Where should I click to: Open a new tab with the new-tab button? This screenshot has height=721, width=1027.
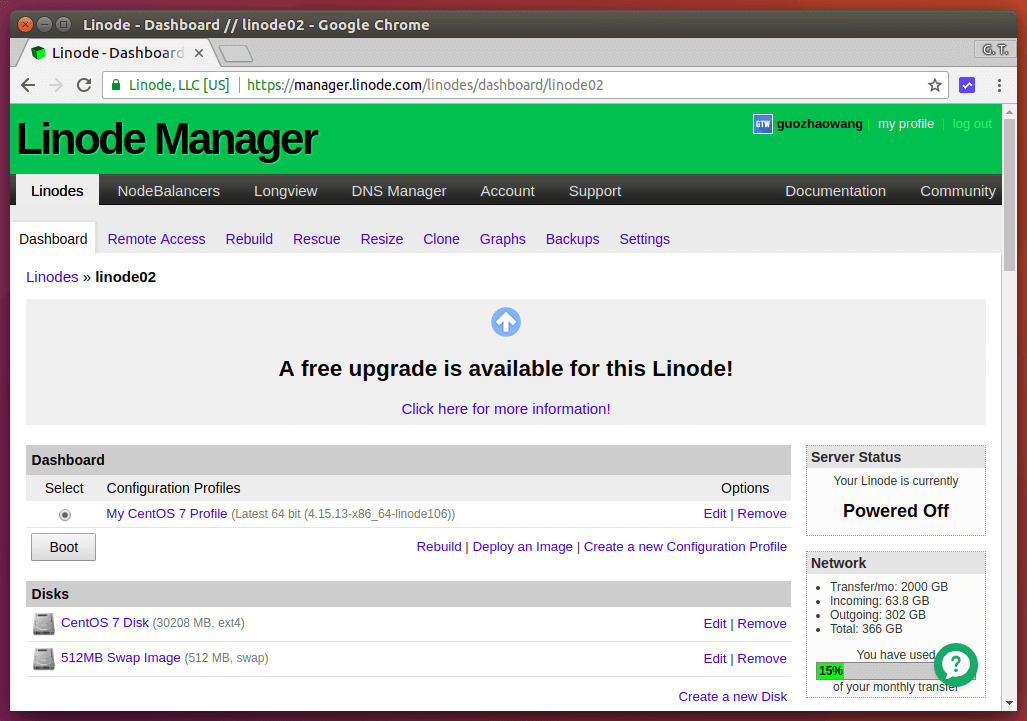coord(235,53)
